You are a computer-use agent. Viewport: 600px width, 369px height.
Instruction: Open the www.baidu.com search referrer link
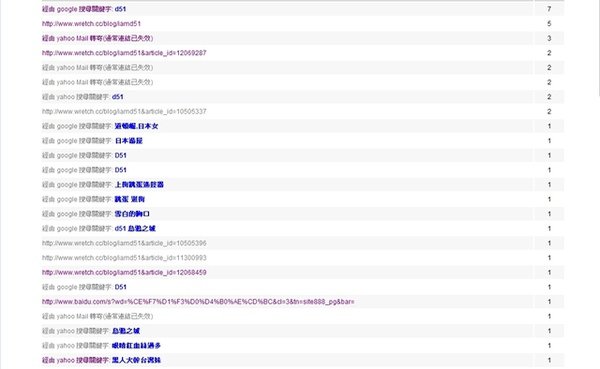pyautogui.click(x=198, y=302)
